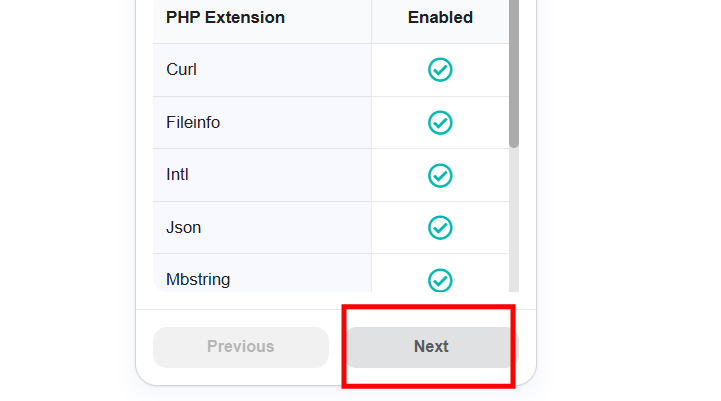Go to the Next step
721x401 pixels.
click(432, 347)
